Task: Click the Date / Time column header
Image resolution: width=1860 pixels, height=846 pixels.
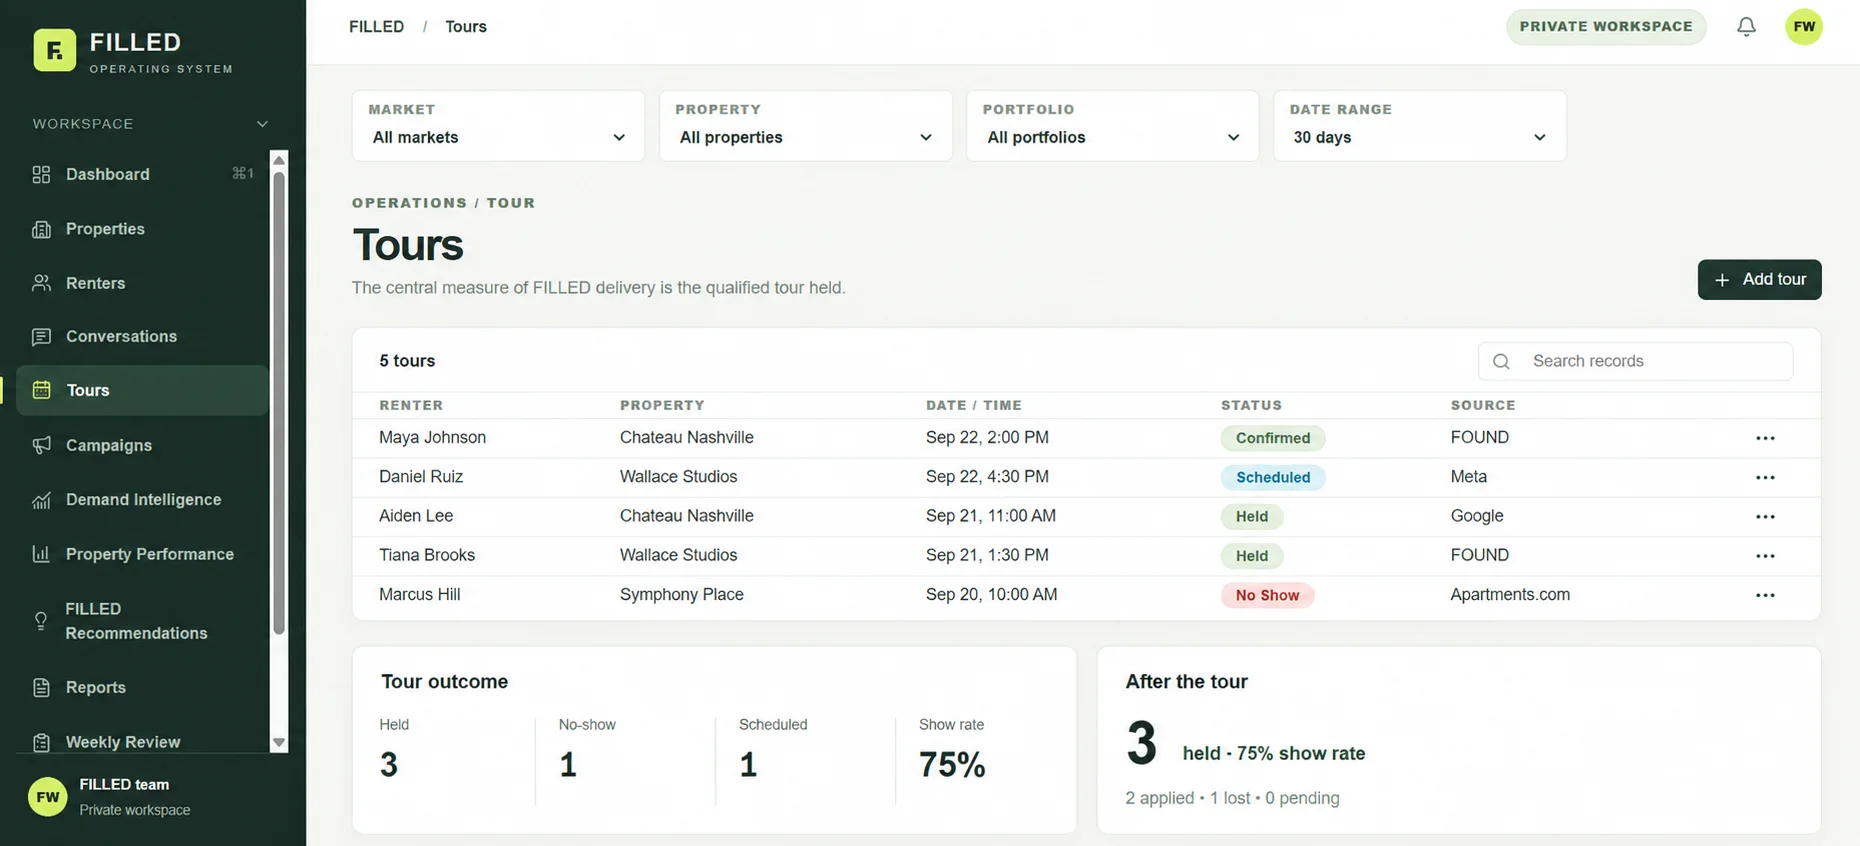Action: tap(974, 405)
